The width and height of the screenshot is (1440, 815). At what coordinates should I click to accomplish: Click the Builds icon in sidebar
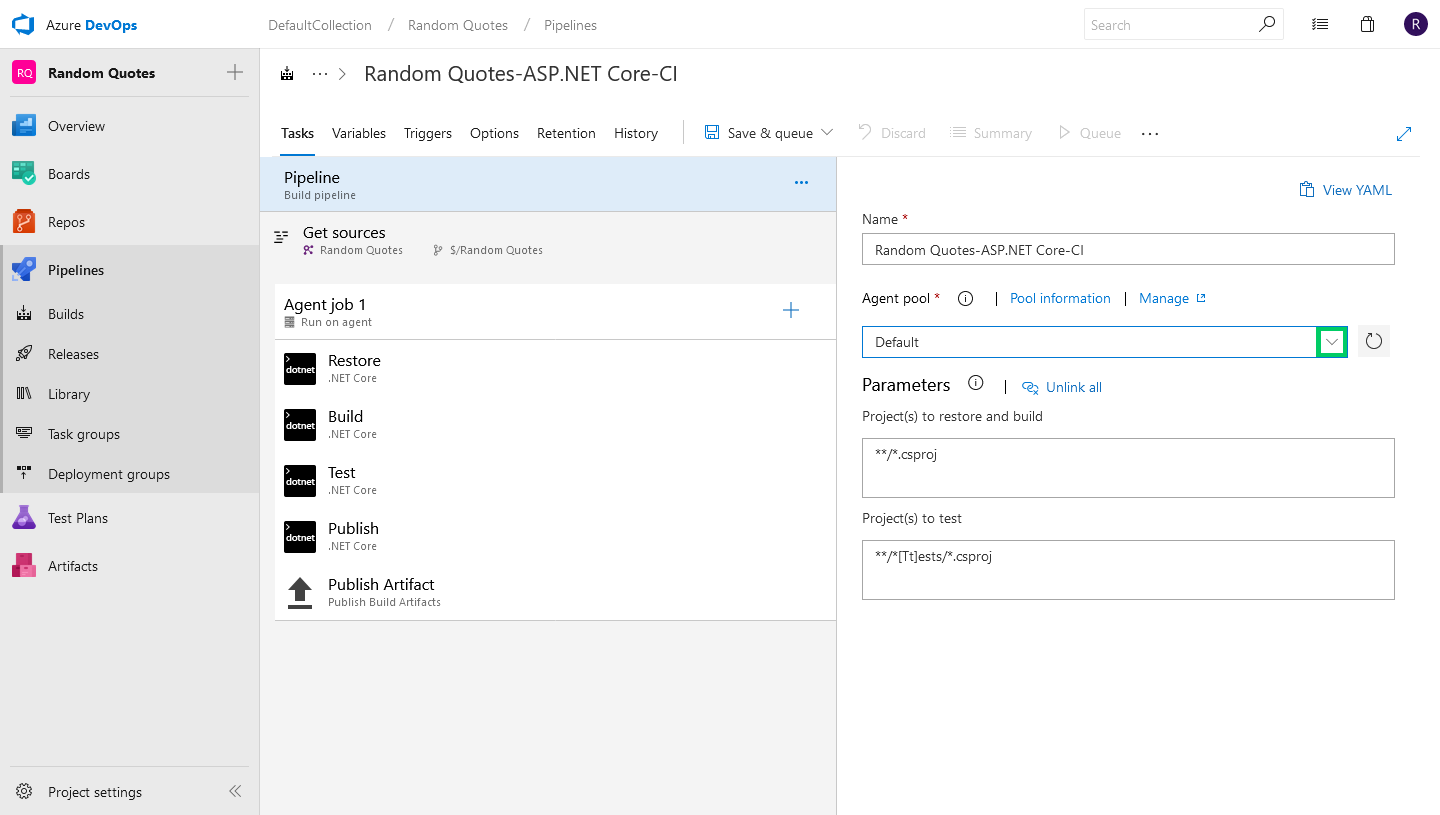click(x=25, y=314)
